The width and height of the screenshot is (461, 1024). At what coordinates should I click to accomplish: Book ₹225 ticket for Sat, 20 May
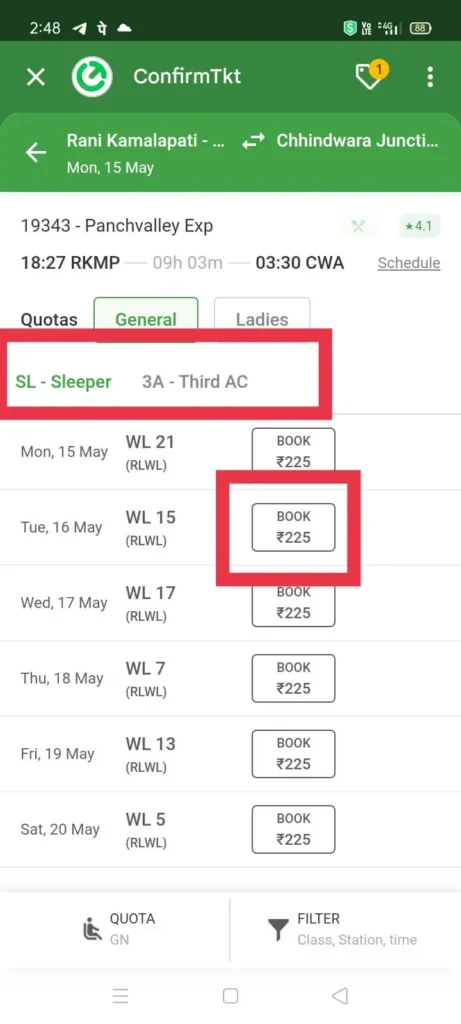click(x=294, y=829)
